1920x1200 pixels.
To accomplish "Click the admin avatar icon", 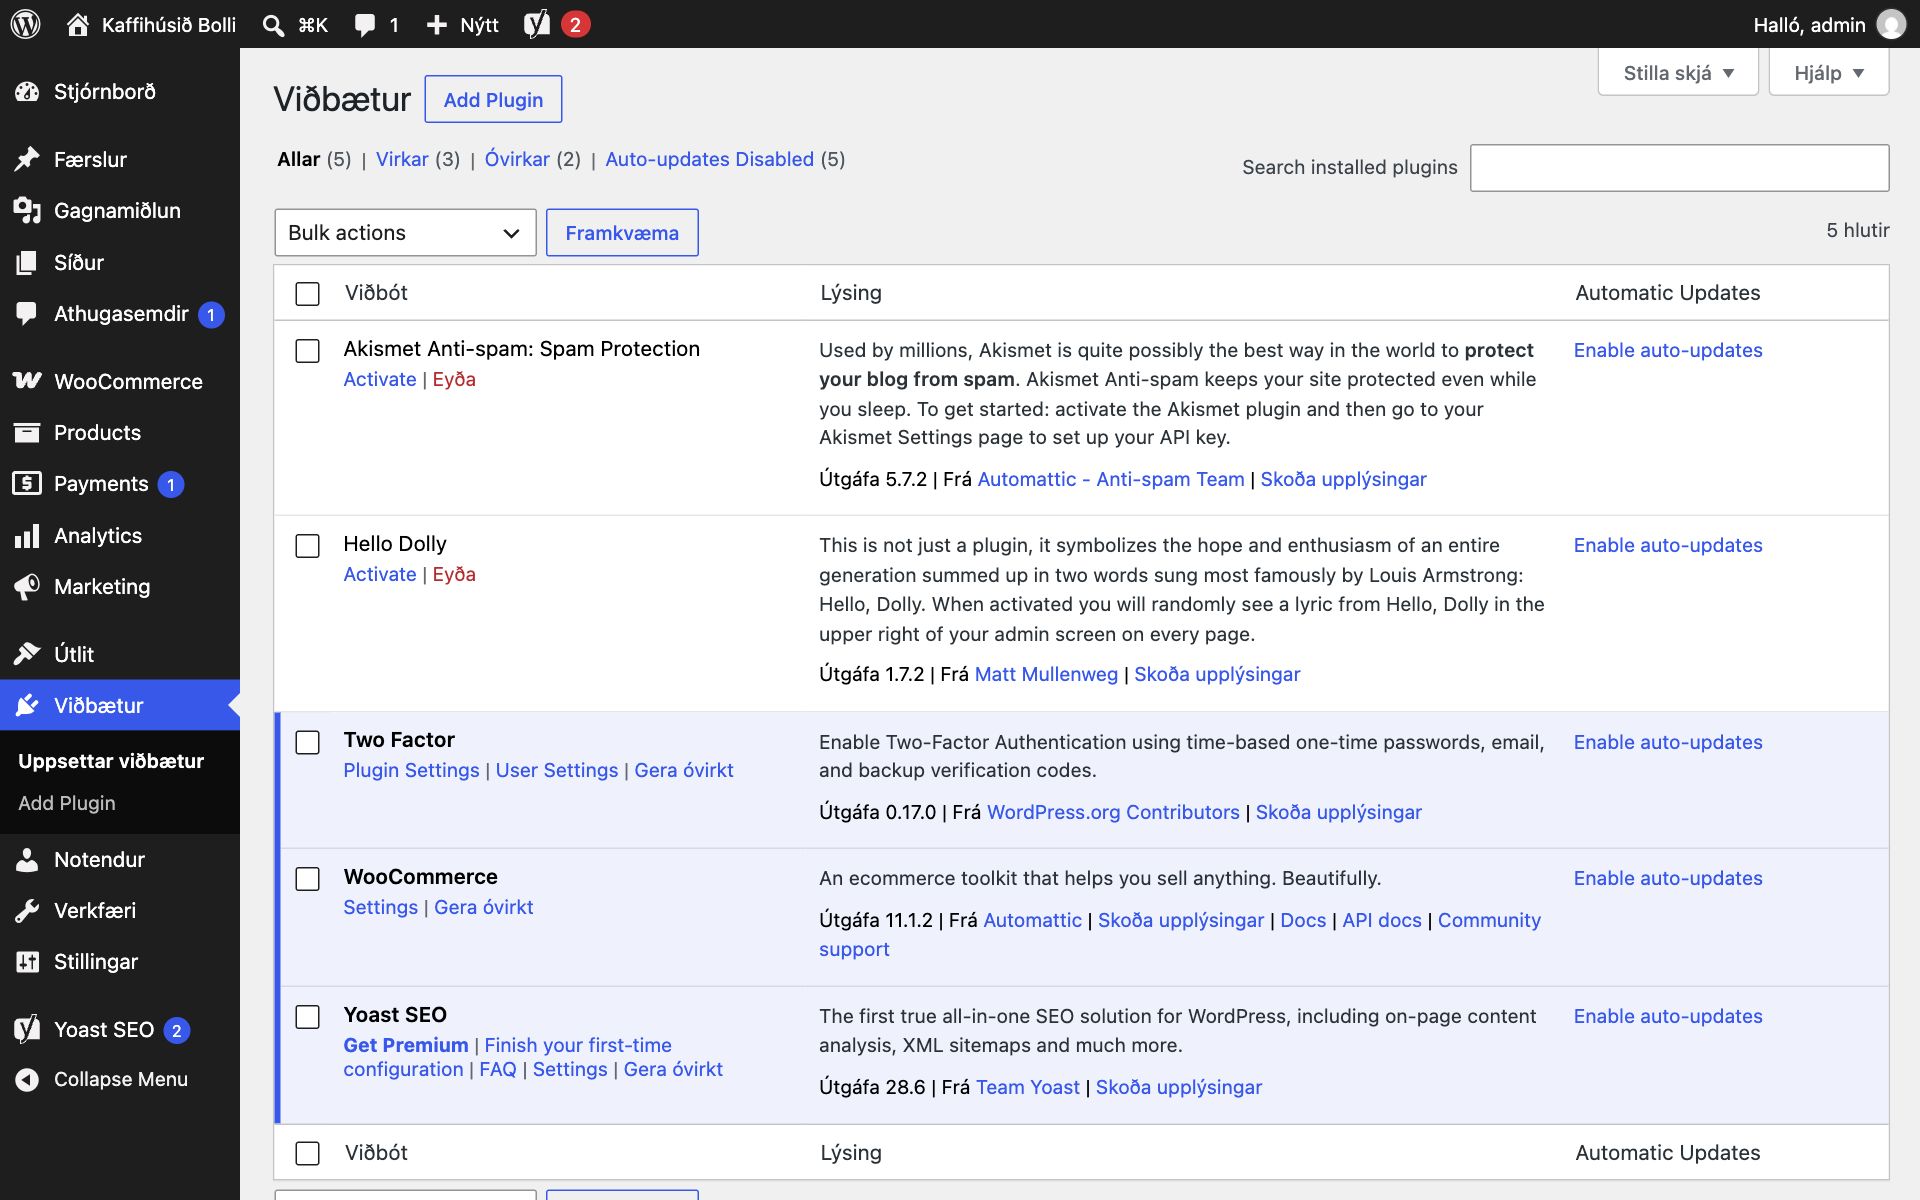I will click(x=1890, y=24).
